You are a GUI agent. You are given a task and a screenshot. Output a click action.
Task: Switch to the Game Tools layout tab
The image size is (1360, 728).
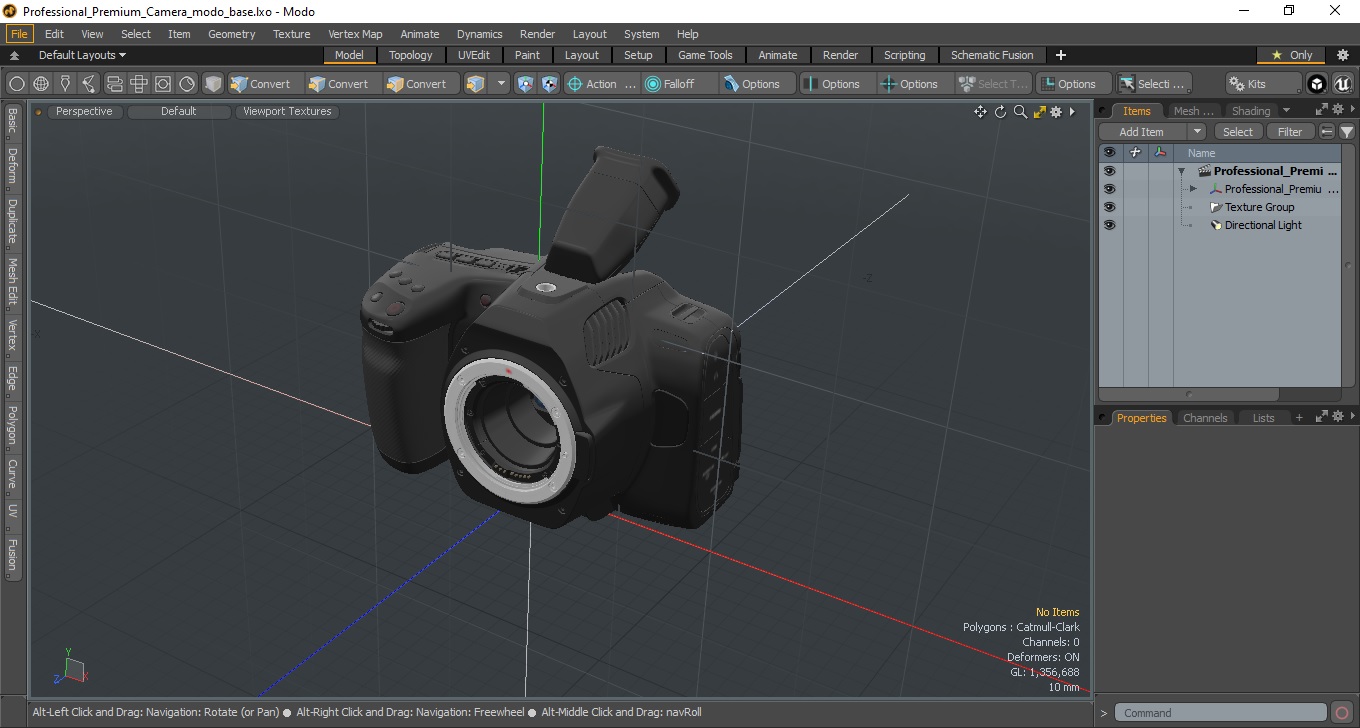[705, 55]
